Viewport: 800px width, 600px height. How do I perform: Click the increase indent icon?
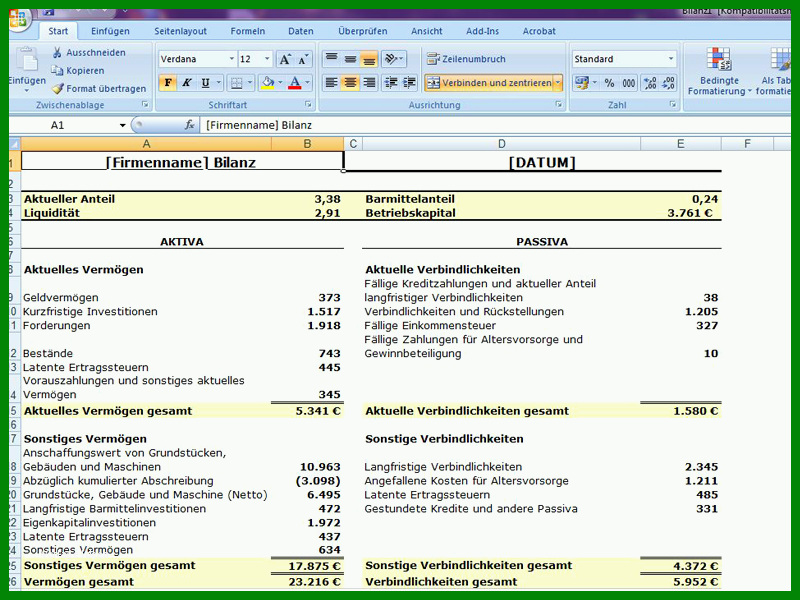(409, 83)
